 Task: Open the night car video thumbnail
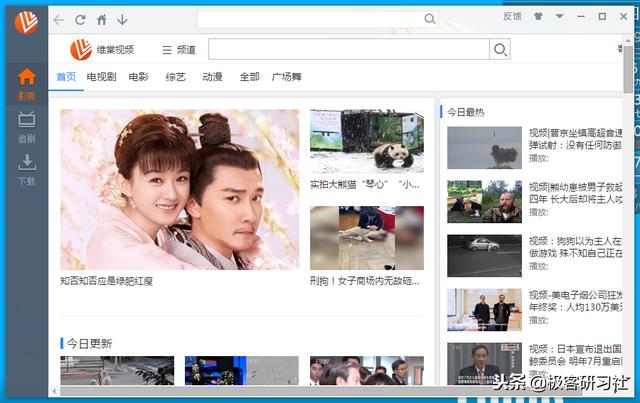tap(484, 256)
